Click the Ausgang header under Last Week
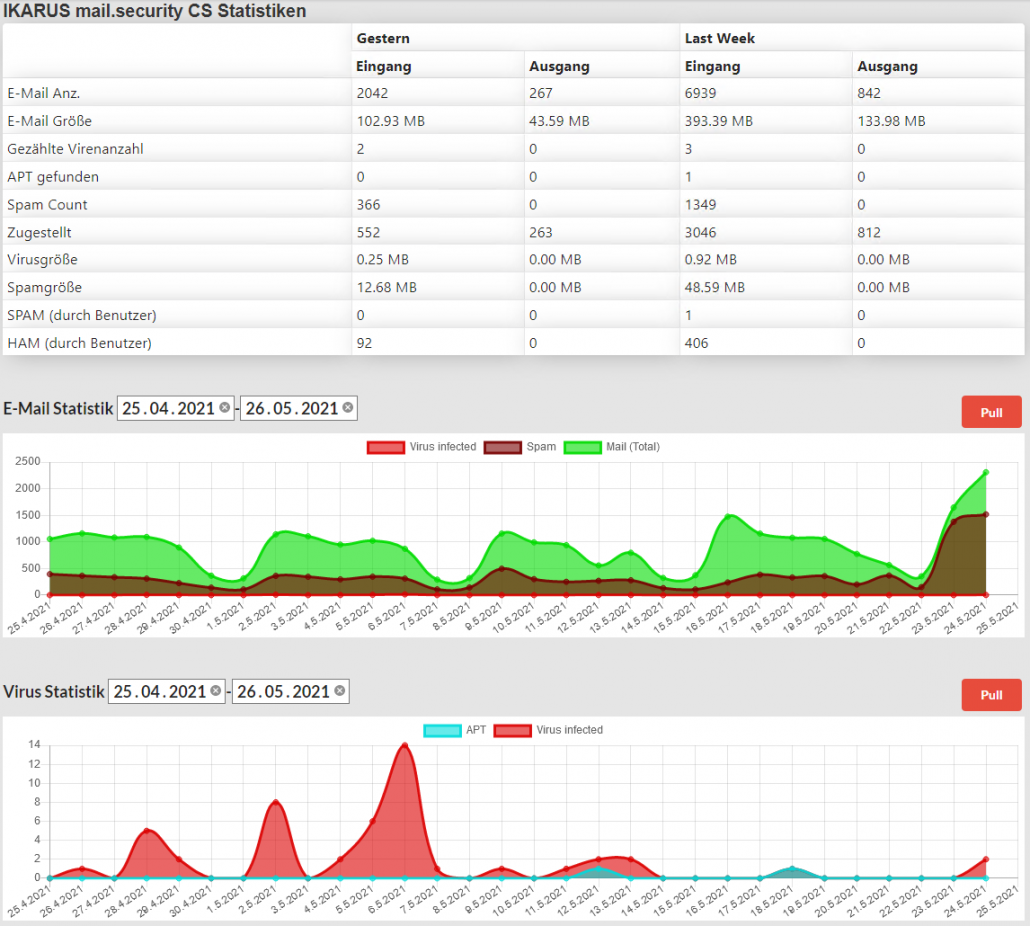The width and height of the screenshot is (1030, 926). point(887,66)
